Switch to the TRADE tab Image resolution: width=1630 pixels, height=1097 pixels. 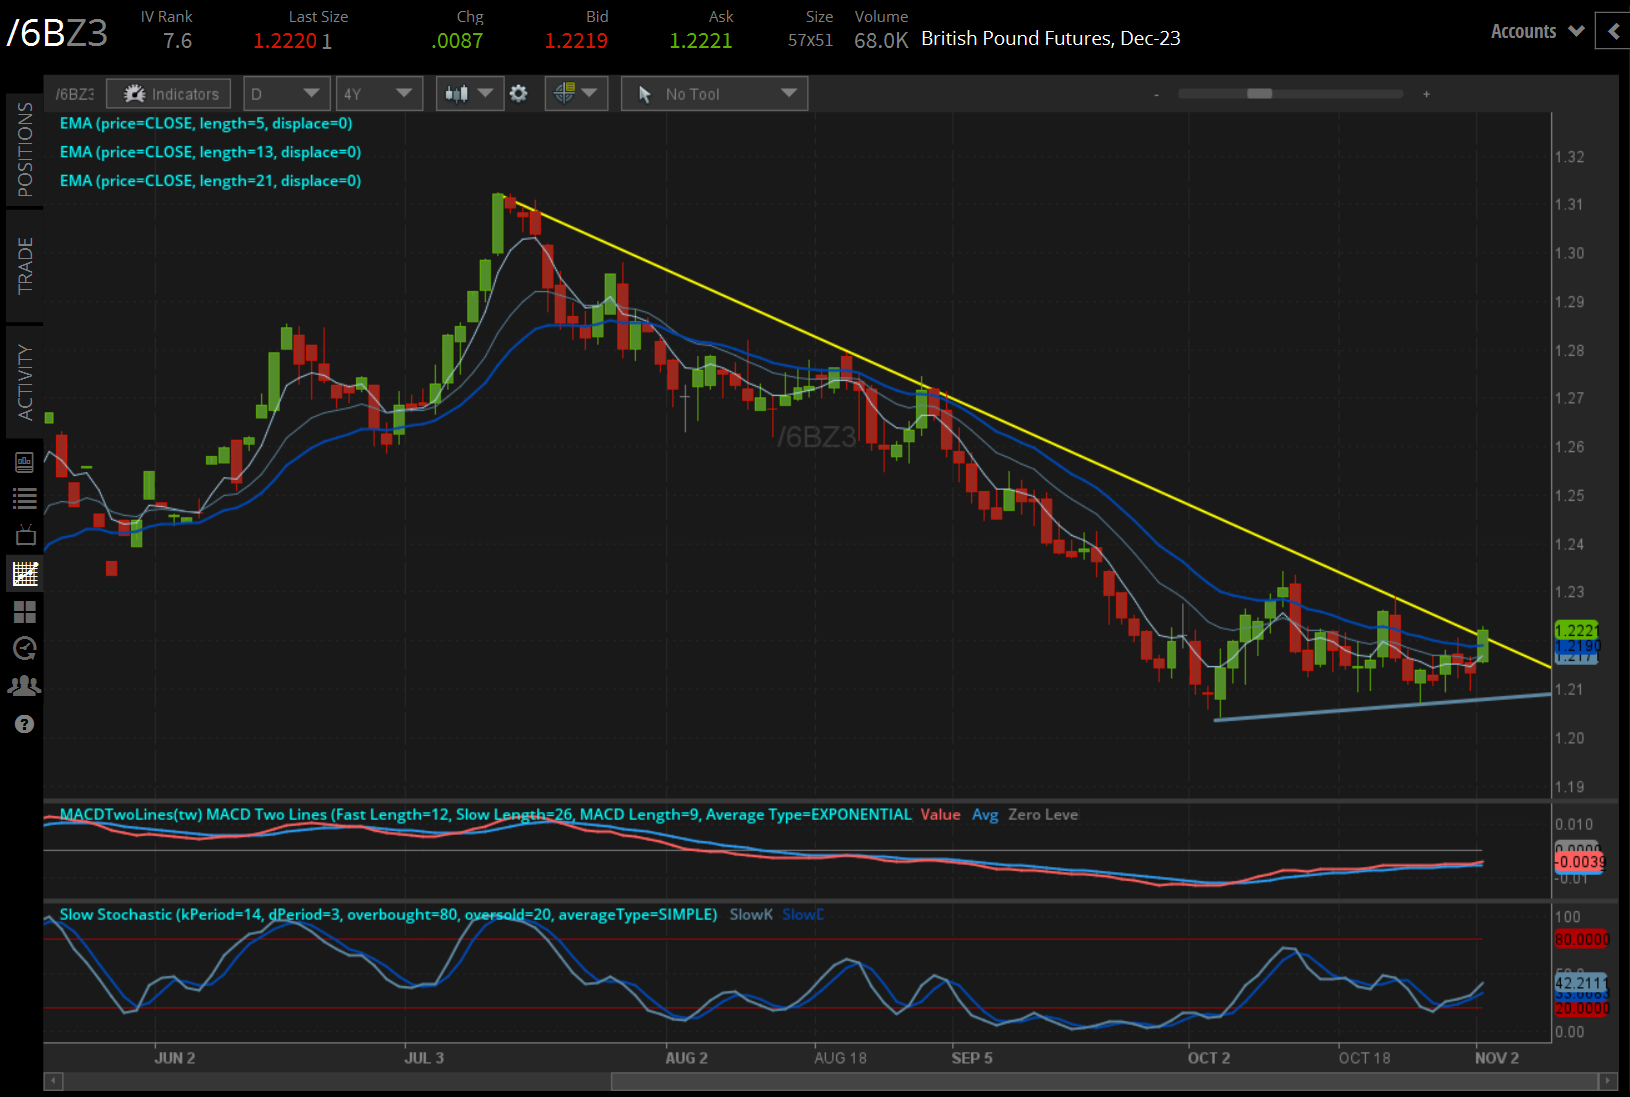(24, 266)
